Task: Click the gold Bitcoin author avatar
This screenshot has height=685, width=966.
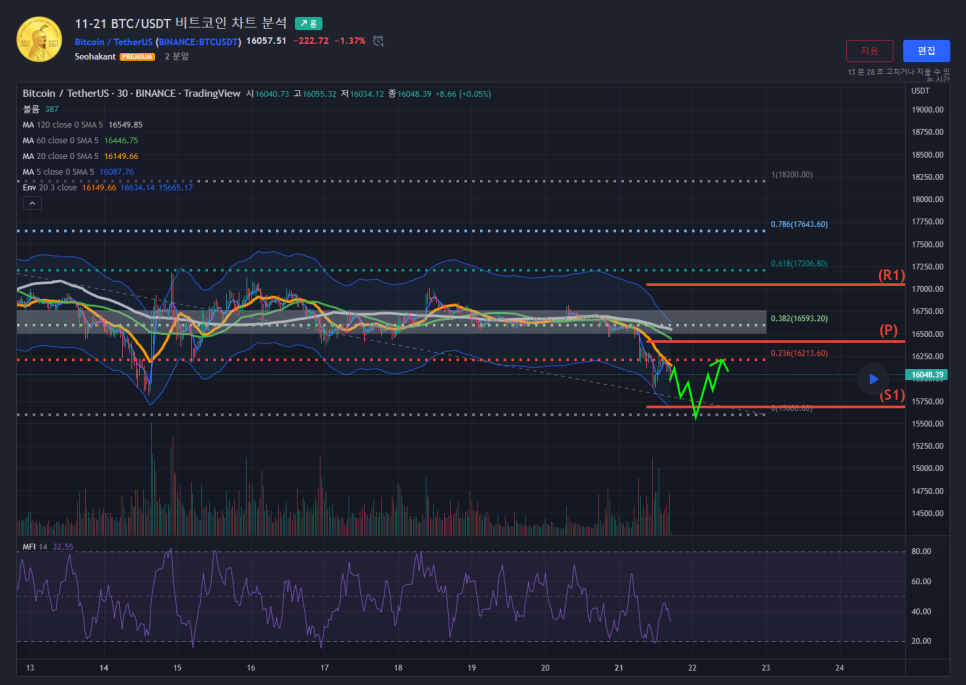Action: (x=38, y=39)
